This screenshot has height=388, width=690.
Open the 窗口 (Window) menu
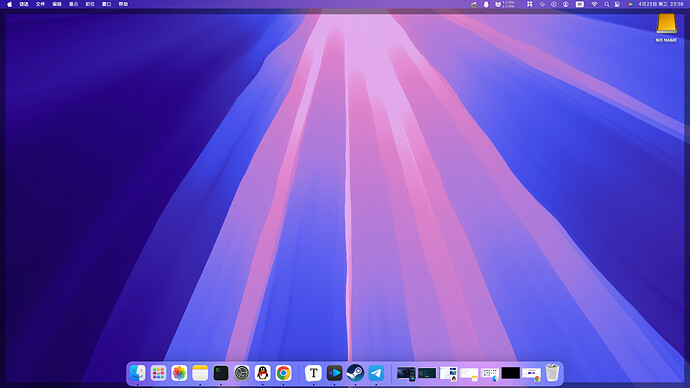point(106,4)
